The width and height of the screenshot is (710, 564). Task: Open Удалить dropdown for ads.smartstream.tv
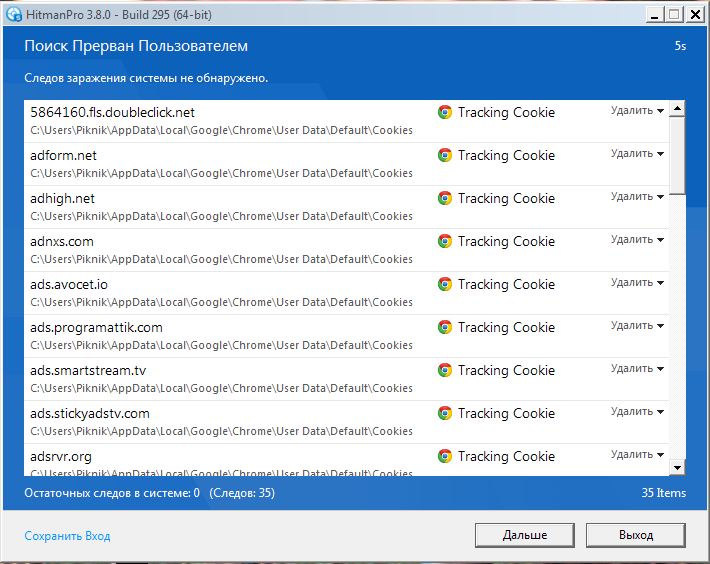click(x=637, y=368)
